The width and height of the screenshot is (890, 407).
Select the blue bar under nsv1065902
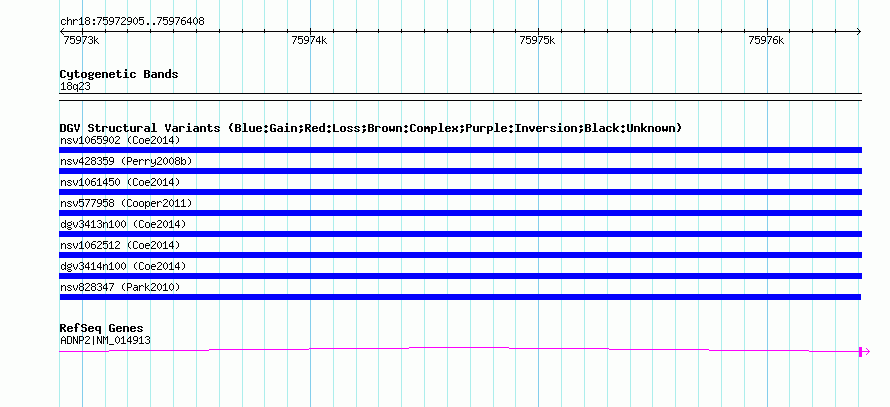tap(460, 150)
